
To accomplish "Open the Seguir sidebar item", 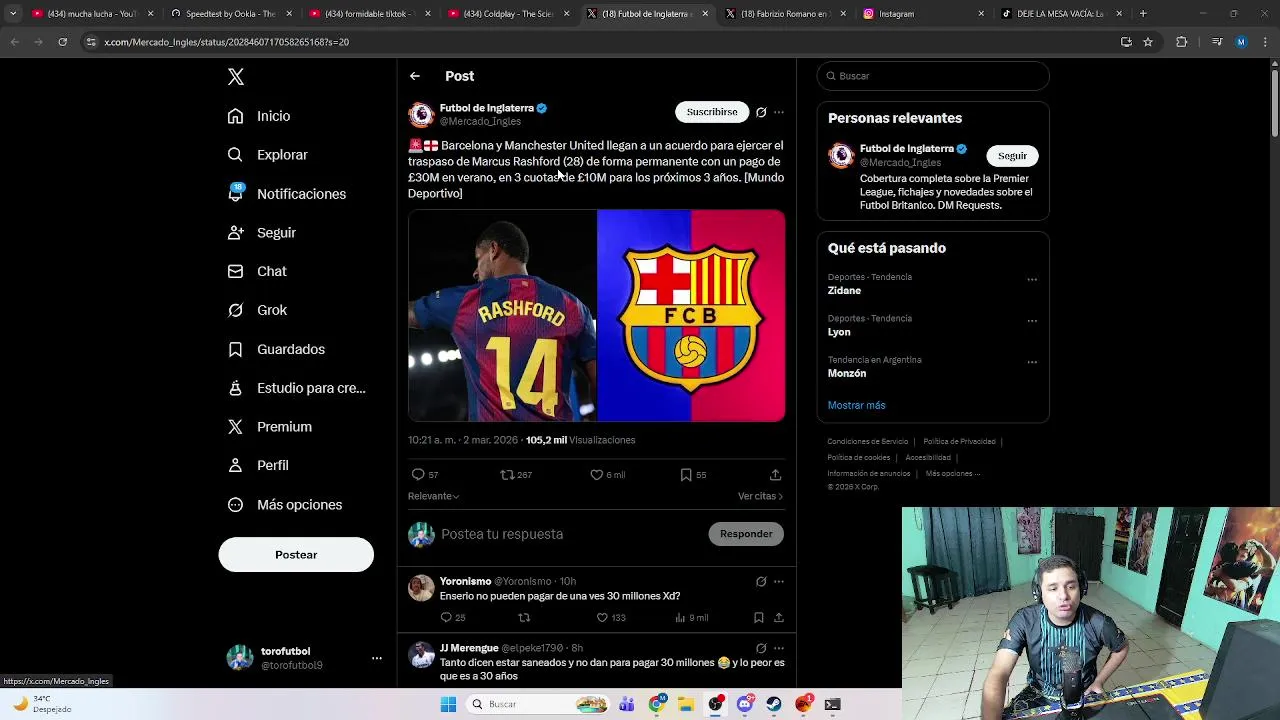I will pyautogui.click(x=261, y=233).
